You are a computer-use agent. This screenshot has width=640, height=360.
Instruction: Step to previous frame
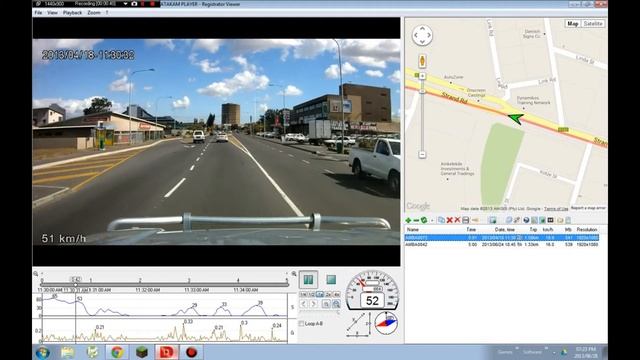[304, 304]
